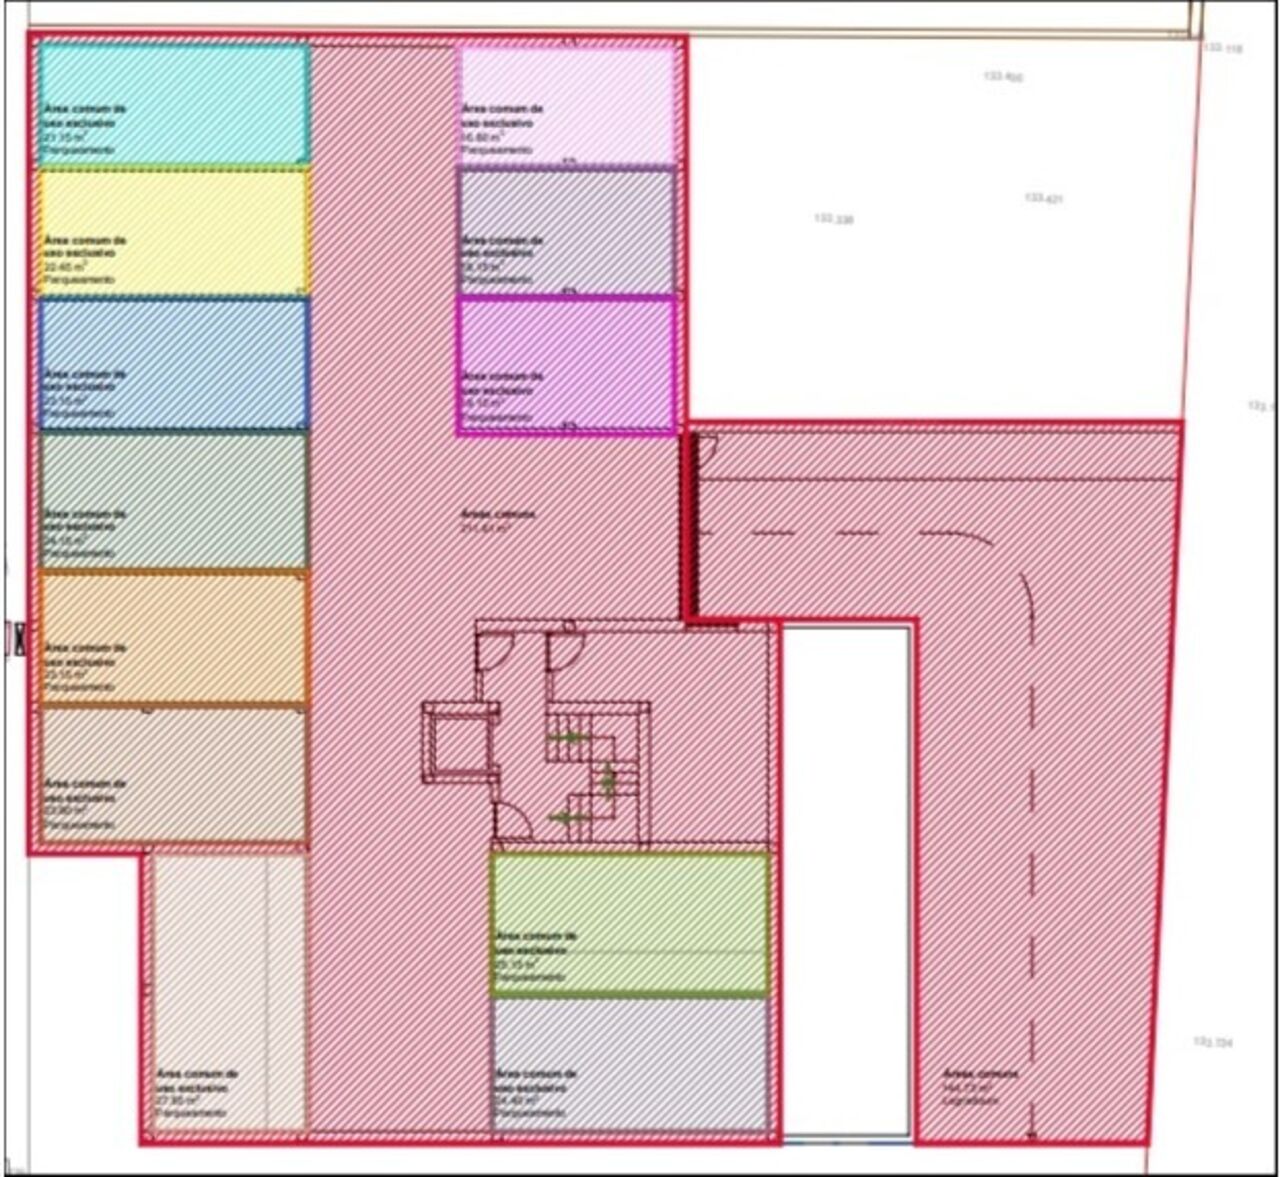Click the top green stair direction arrow
The image size is (1280, 1177).
coord(568,737)
